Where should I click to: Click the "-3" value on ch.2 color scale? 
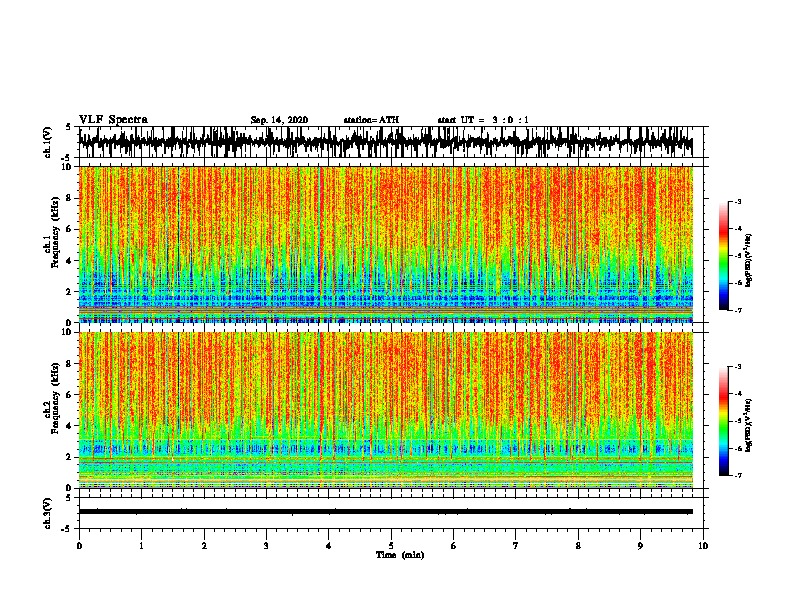(738, 367)
